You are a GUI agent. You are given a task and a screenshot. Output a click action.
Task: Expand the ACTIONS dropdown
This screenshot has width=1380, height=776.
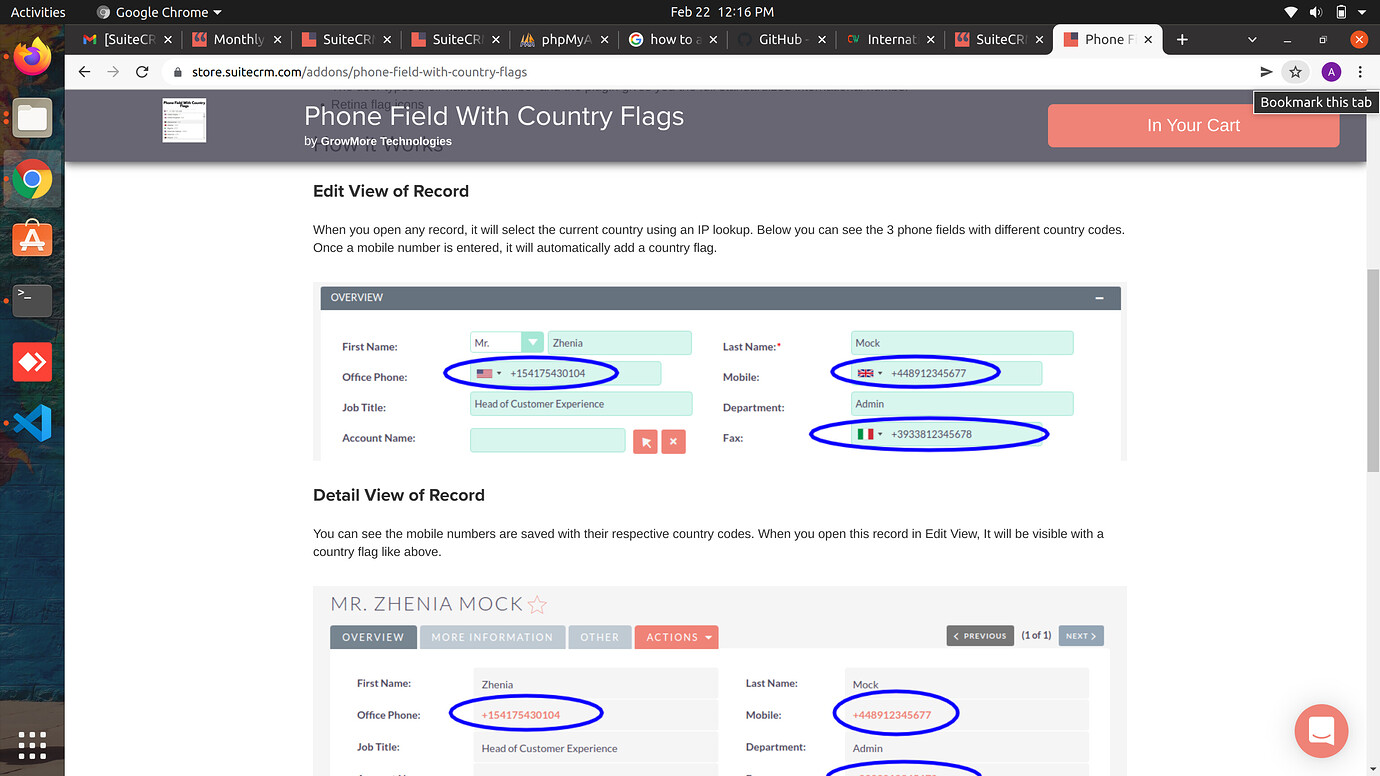point(677,637)
